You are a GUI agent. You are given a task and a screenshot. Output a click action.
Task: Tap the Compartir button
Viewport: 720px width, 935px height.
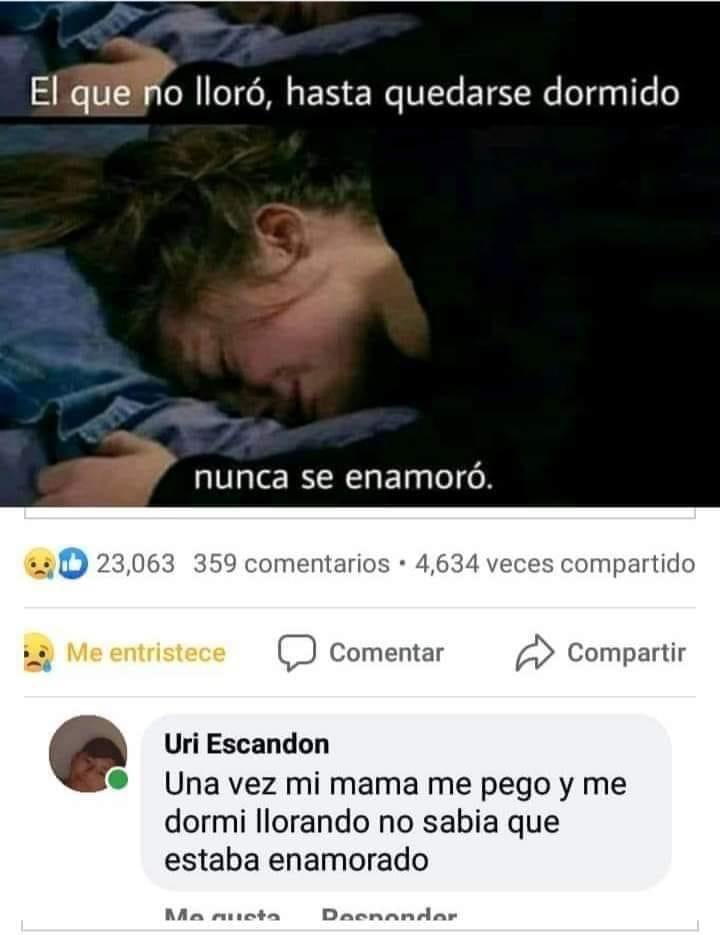(x=600, y=653)
